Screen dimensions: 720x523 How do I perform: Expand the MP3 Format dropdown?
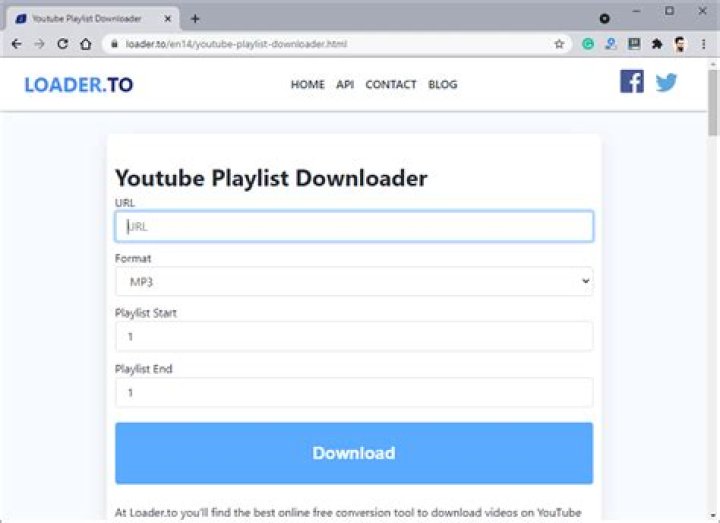(x=354, y=281)
